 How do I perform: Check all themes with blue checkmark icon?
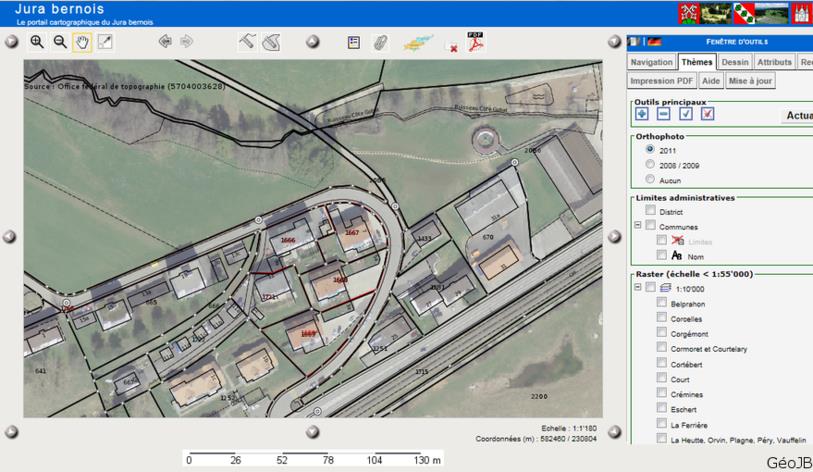click(685, 114)
